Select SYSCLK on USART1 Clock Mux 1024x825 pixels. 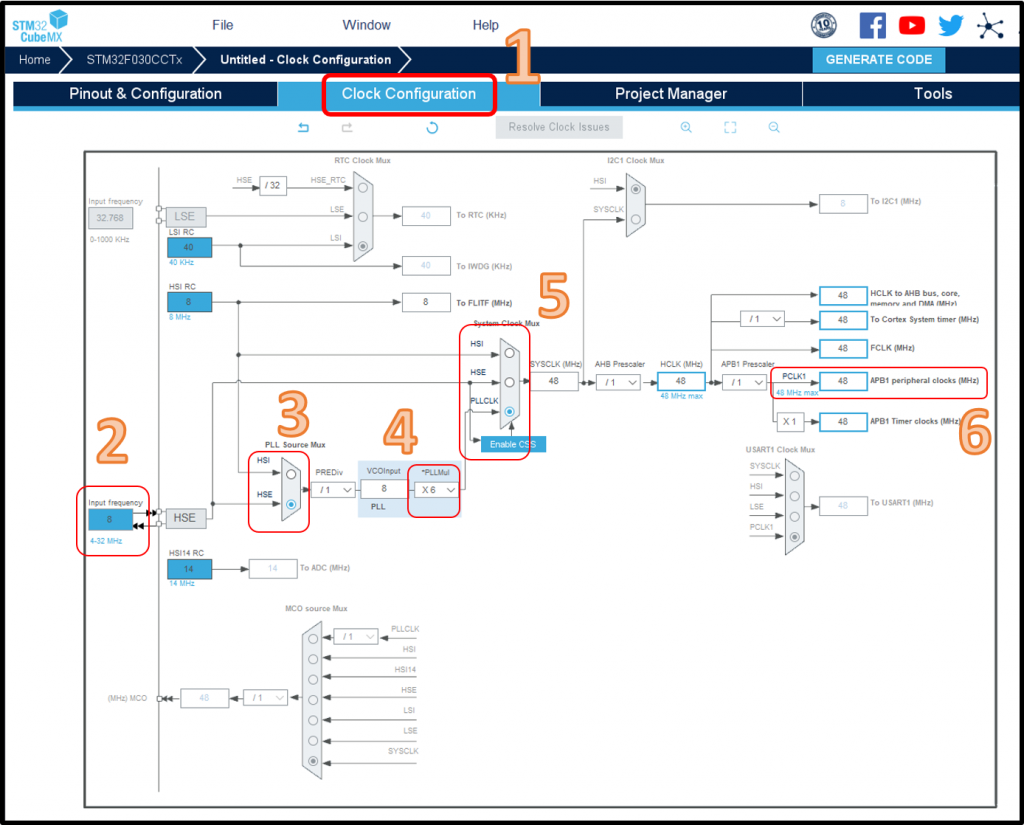point(795,476)
